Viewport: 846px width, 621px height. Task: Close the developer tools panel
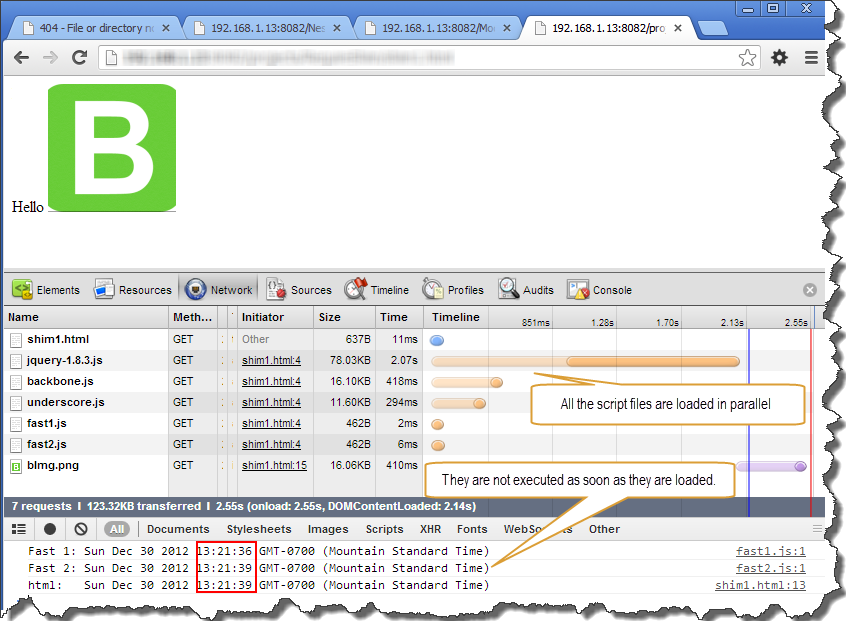pyautogui.click(x=809, y=290)
